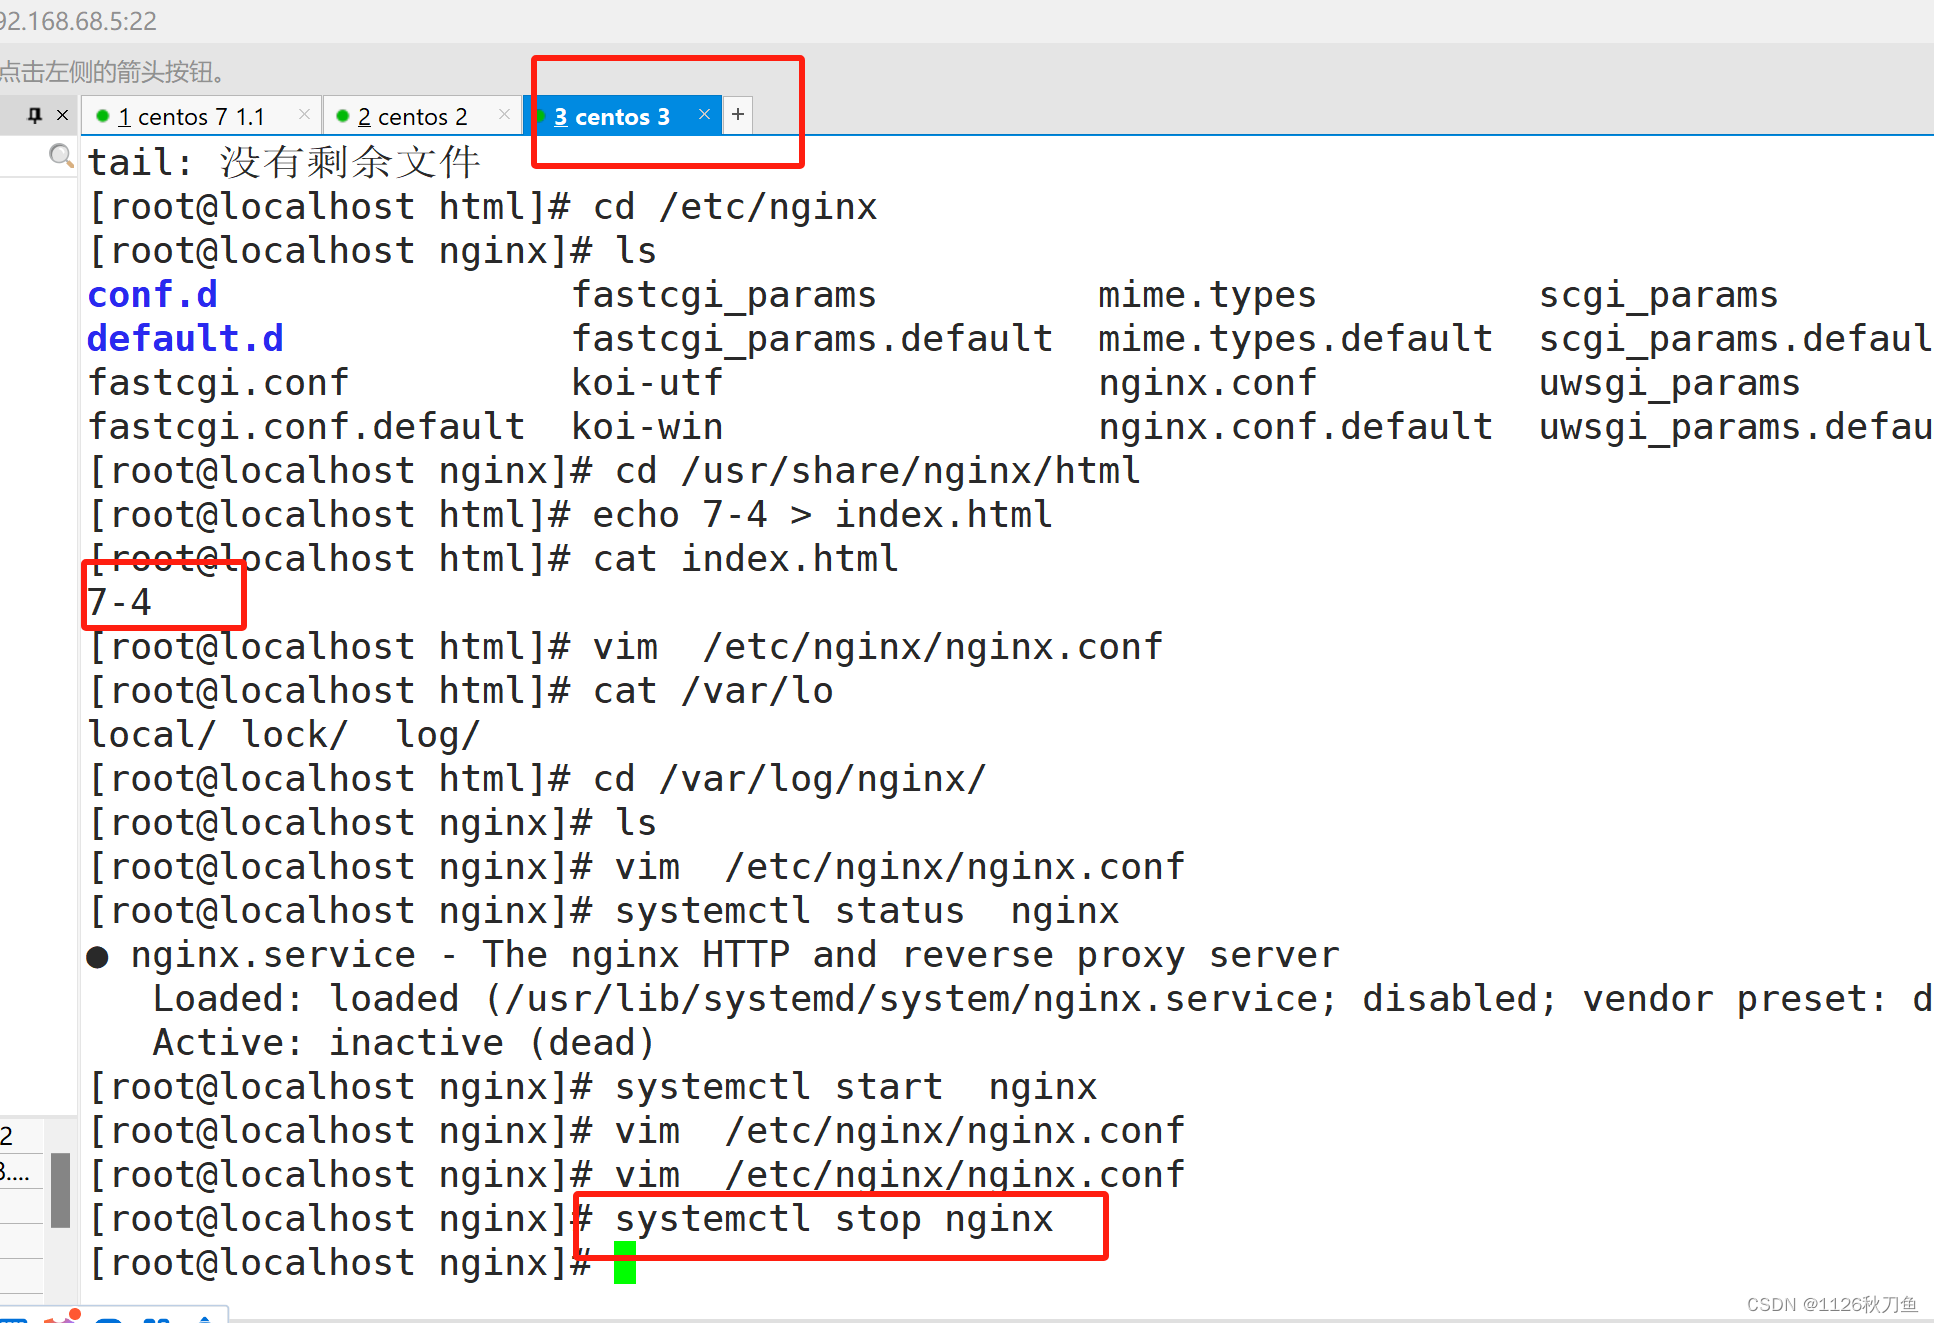The image size is (1934, 1323).
Task: Close the '3 centos 3' tab
Action: click(x=704, y=114)
